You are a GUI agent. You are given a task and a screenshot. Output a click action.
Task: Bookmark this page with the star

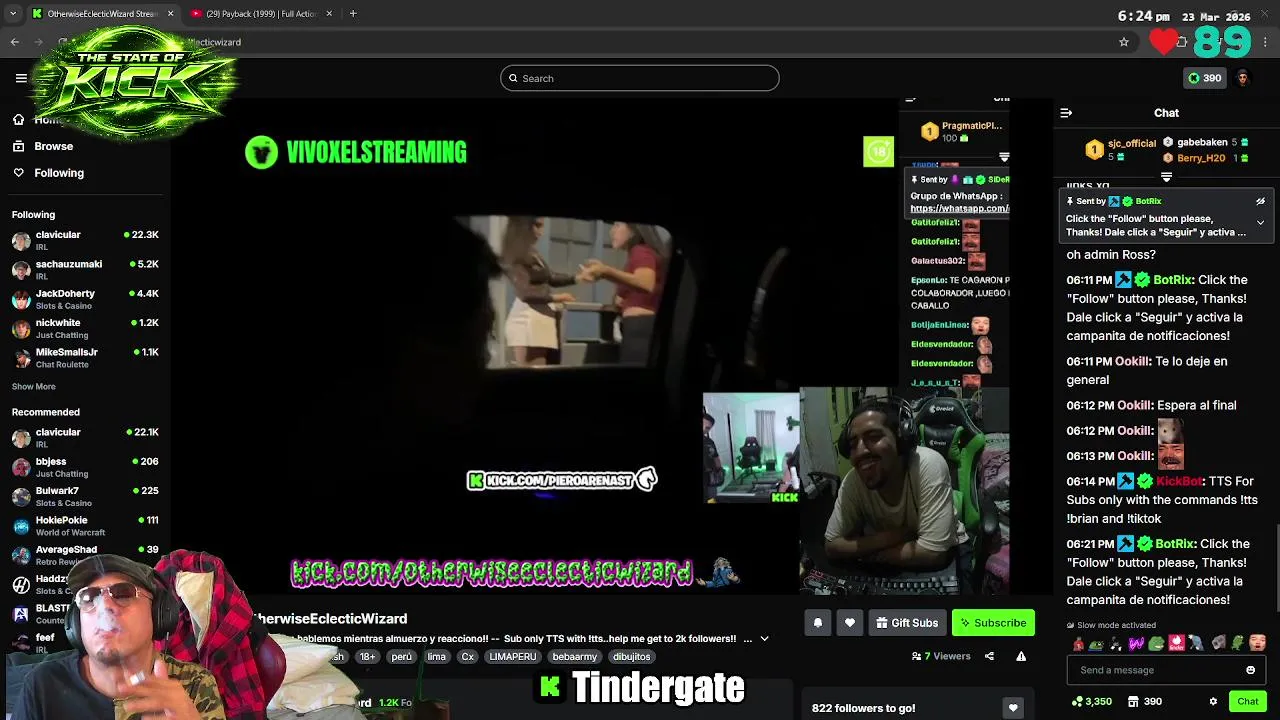(1124, 42)
